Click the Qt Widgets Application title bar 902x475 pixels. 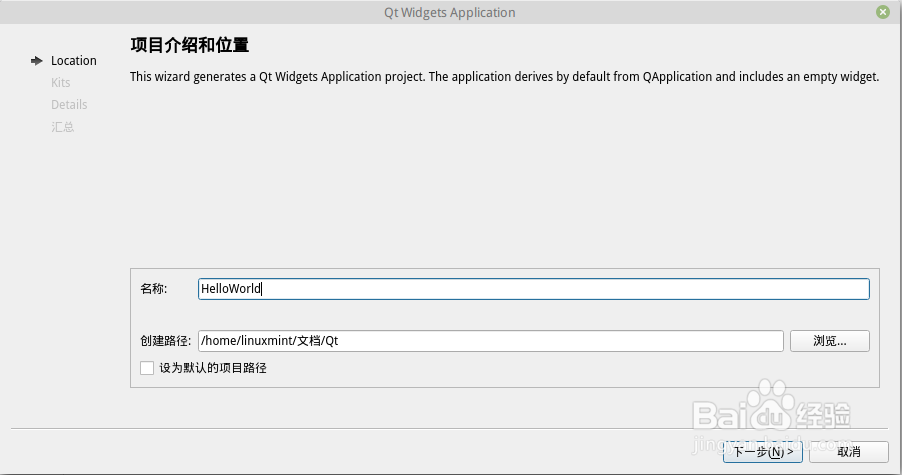point(450,12)
